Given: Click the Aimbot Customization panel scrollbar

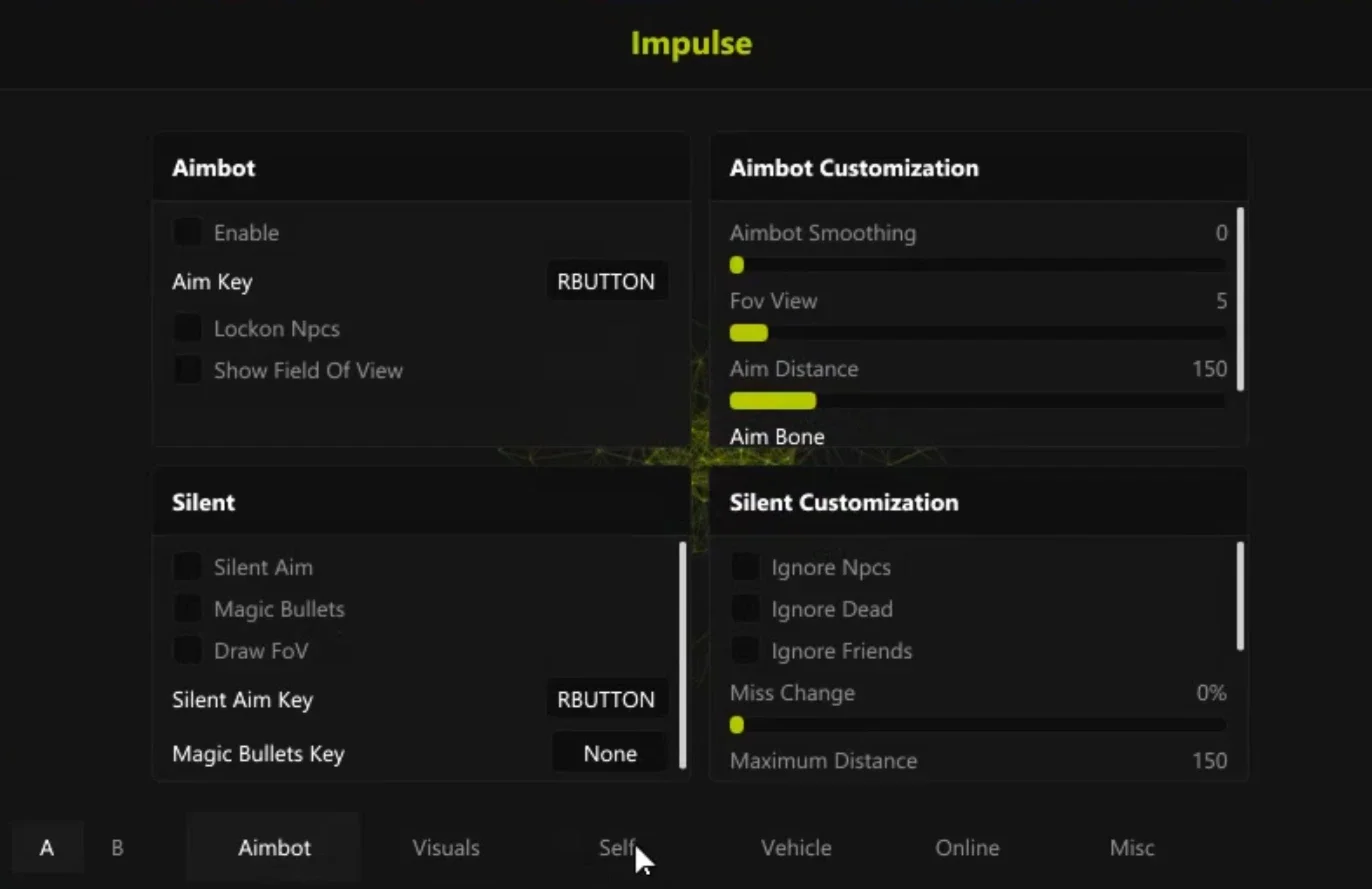Looking at the screenshot, I should [x=1240, y=299].
